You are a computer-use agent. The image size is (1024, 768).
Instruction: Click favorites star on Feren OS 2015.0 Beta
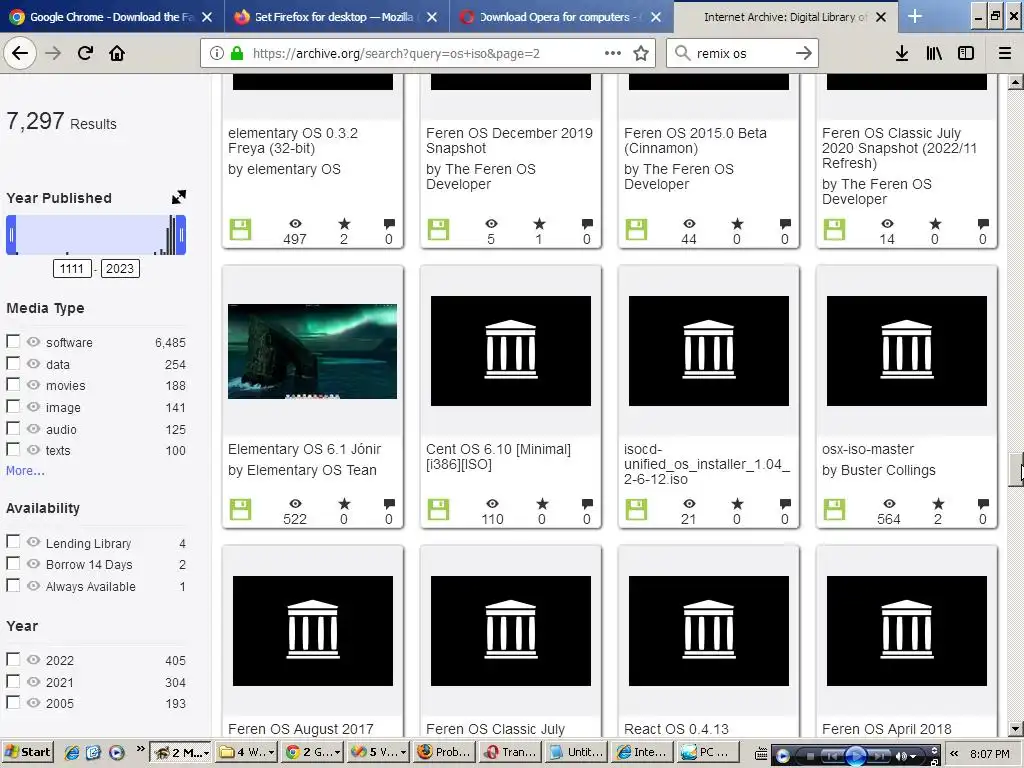tap(737, 224)
